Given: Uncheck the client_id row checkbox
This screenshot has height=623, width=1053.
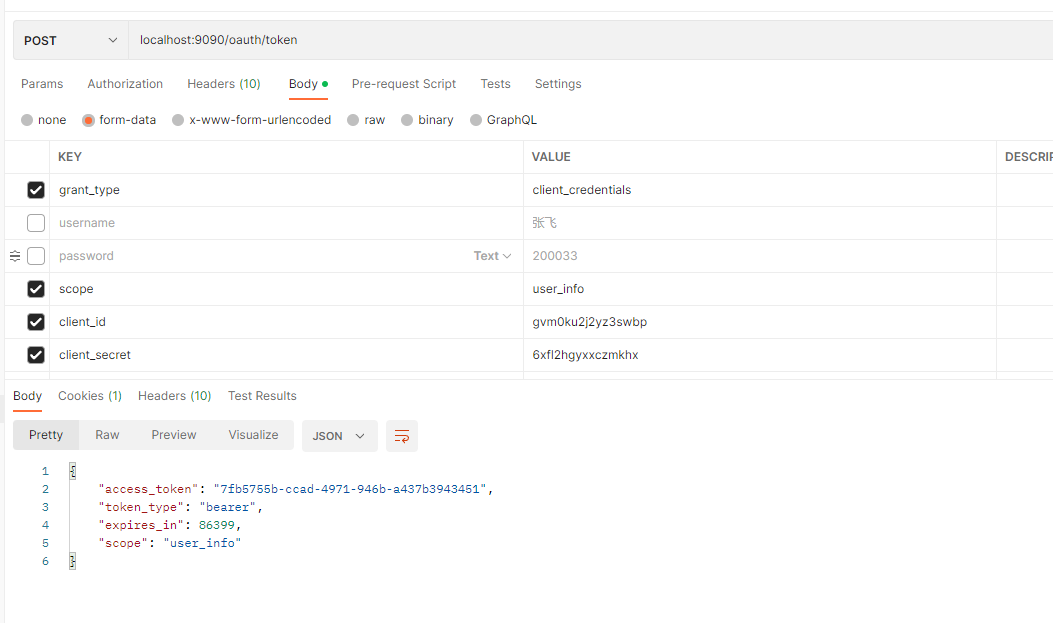Looking at the screenshot, I should pos(36,322).
